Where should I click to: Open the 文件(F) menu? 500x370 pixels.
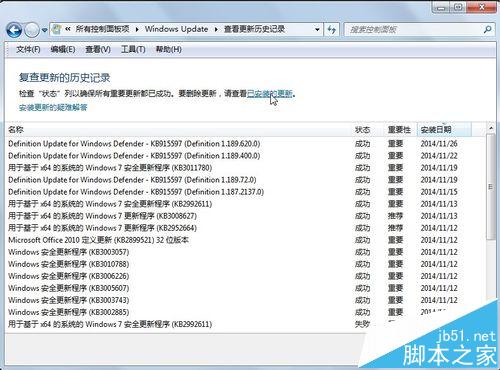28,49
